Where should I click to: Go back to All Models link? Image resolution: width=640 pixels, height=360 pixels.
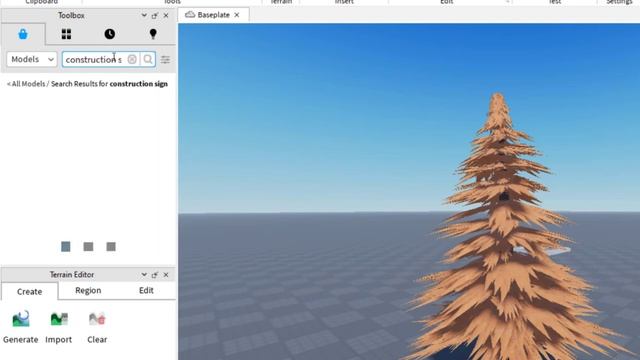pos(26,84)
